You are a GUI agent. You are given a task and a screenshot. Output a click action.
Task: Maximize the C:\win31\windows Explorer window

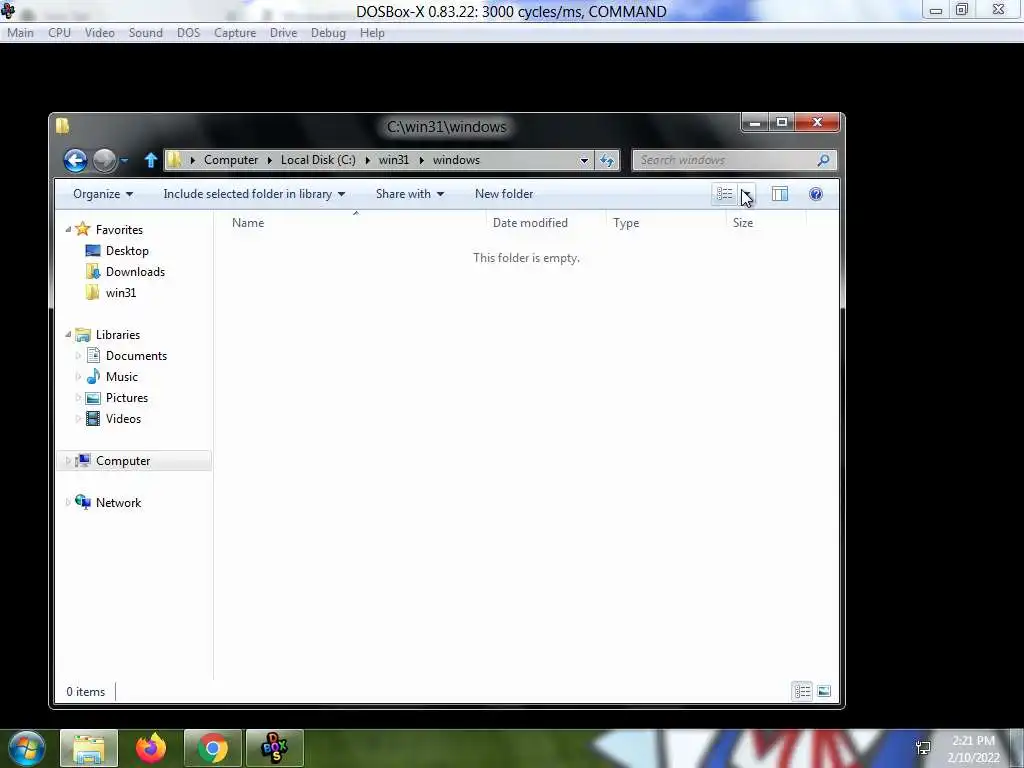click(x=782, y=122)
